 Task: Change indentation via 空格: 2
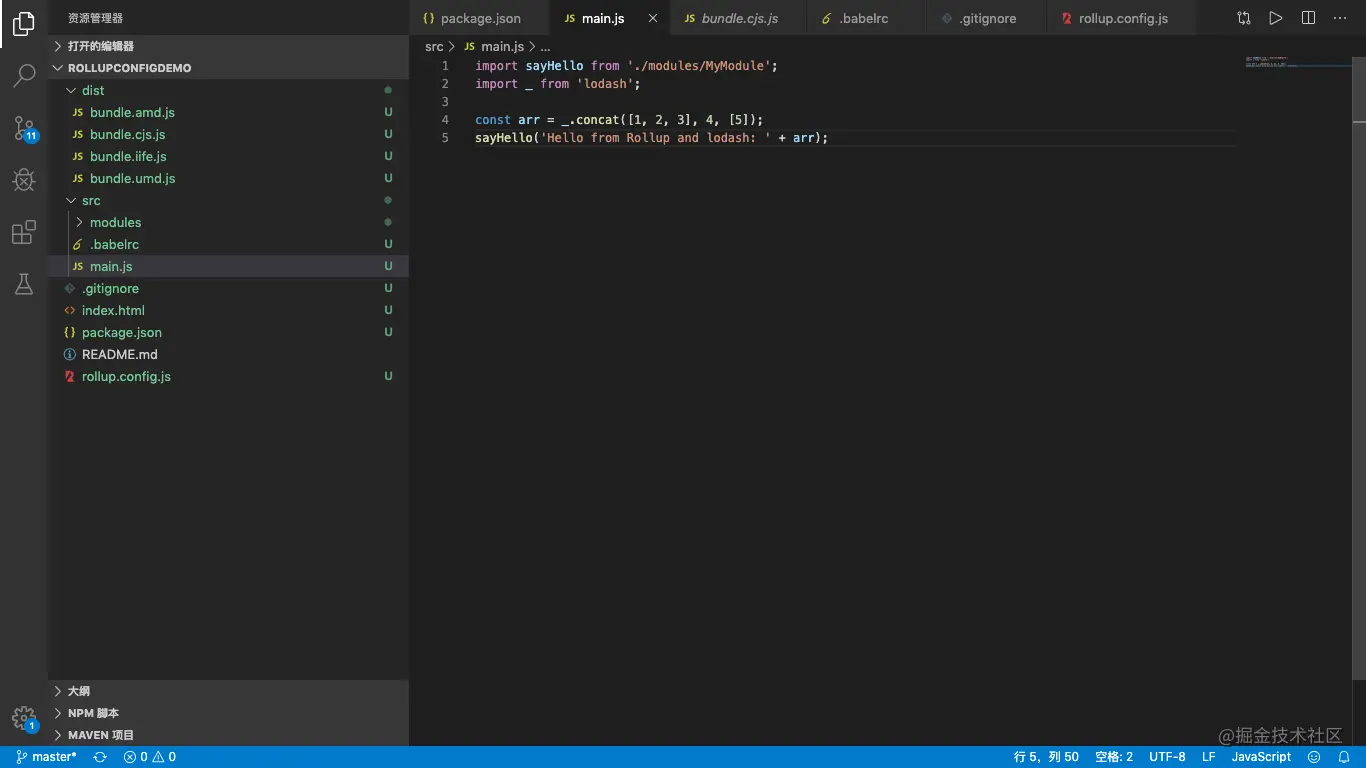1114,757
